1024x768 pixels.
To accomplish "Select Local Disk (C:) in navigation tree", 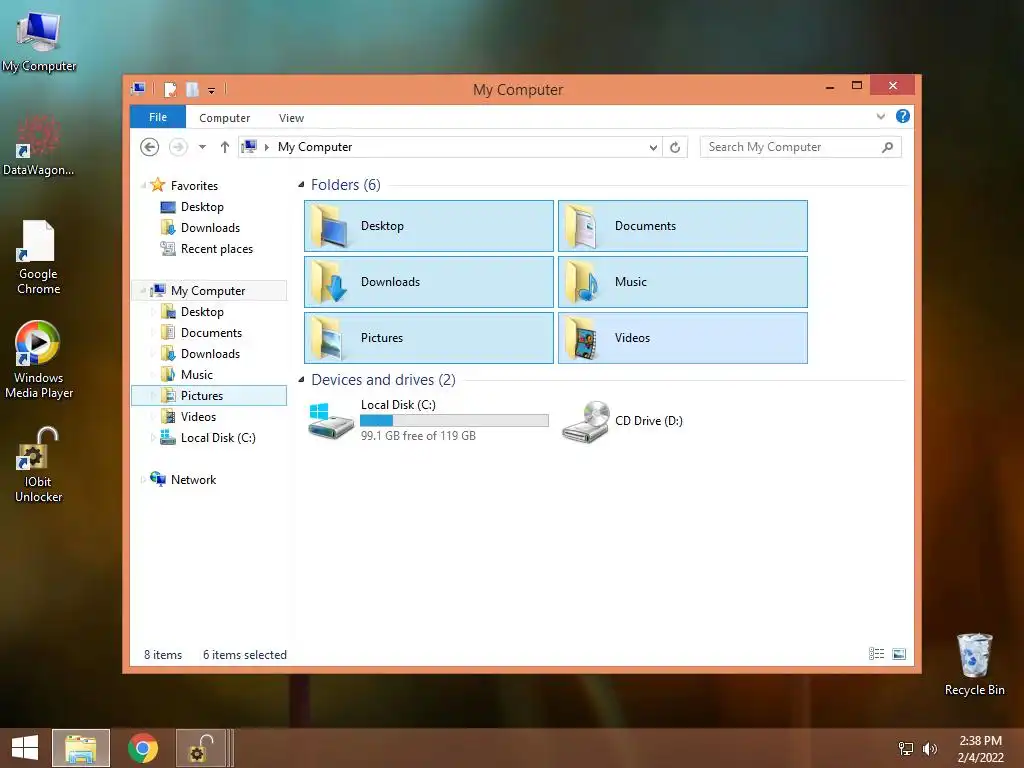I will coord(217,438).
